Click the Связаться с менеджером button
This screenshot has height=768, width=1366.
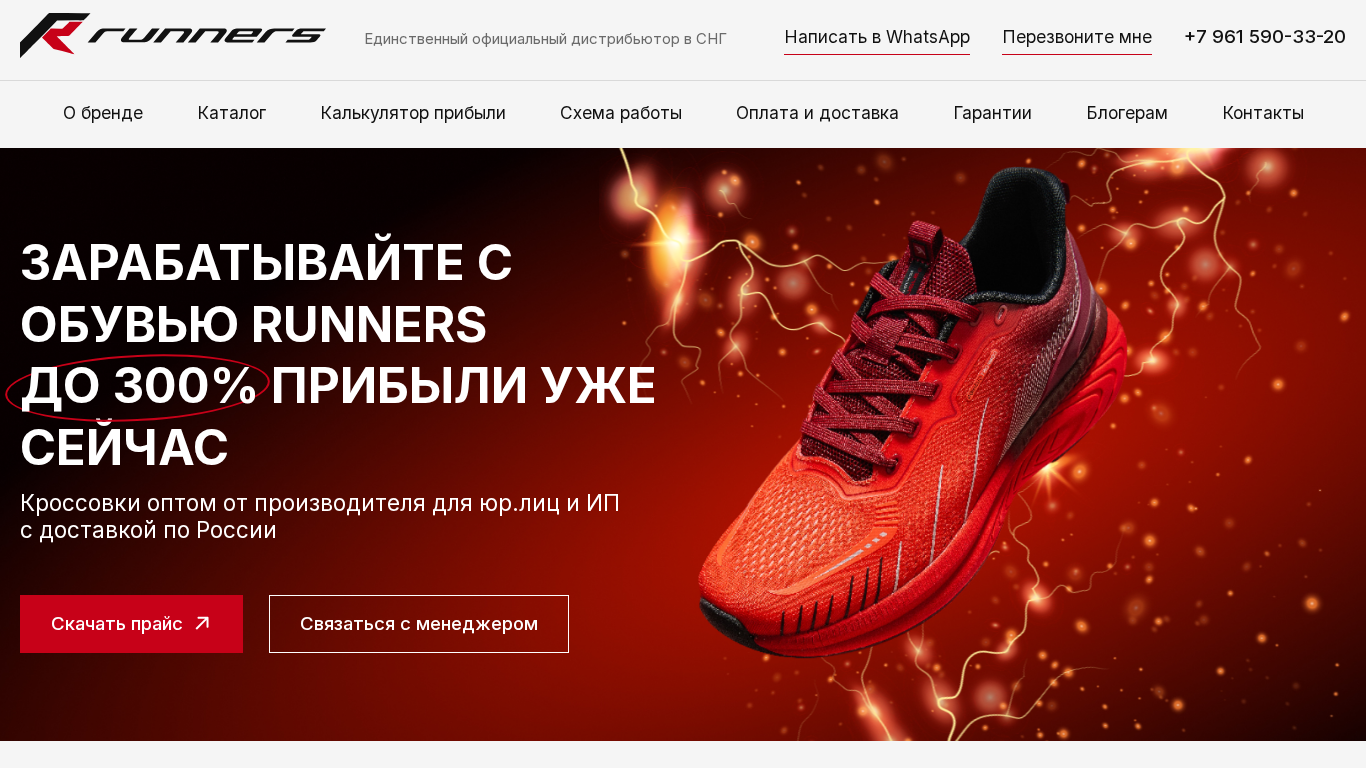(419, 624)
